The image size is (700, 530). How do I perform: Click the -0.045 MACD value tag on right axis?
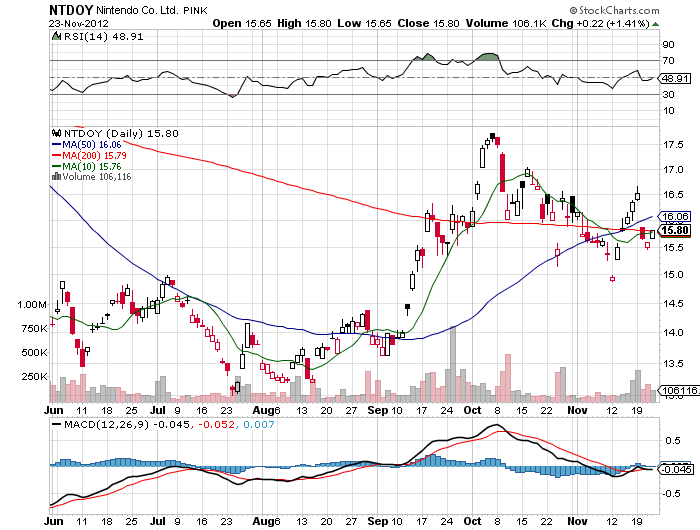[676, 469]
